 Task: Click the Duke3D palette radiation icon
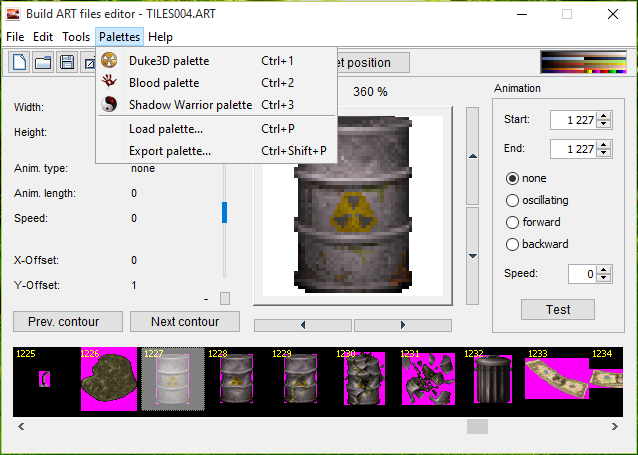pos(109,60)
